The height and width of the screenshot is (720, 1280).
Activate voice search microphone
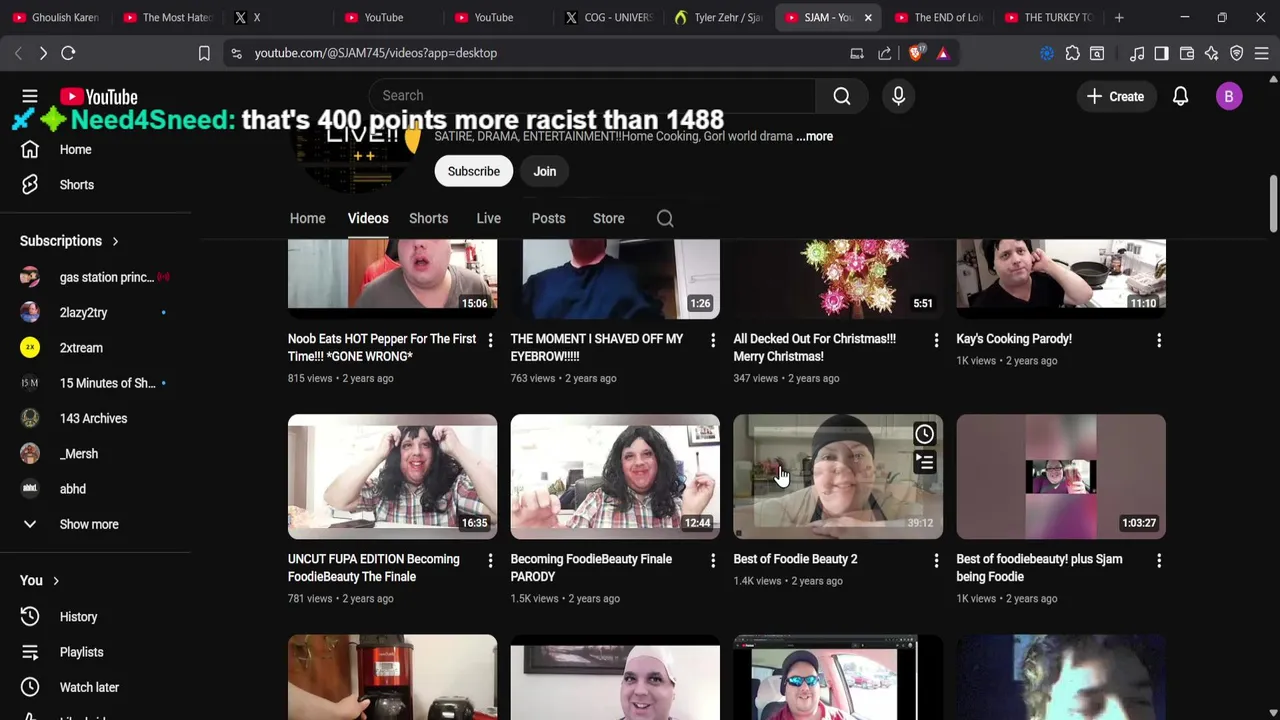point(898,96)
